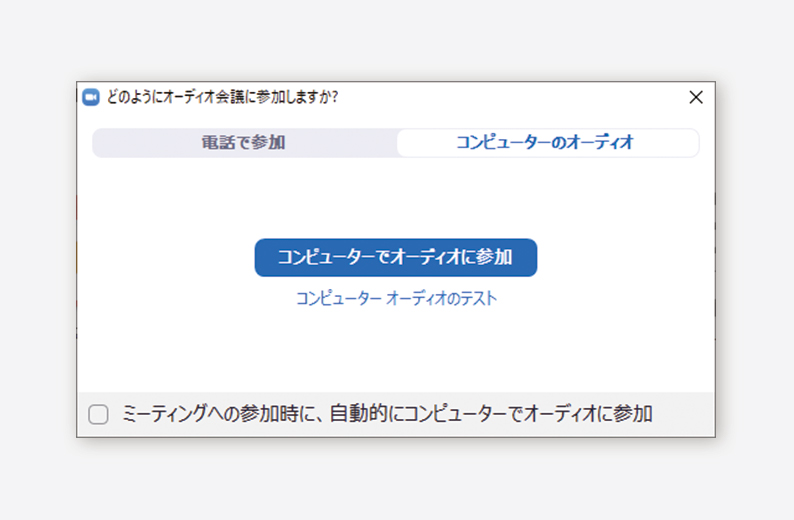Close the audio conference dialog with X
The height and width of the screenshot is (520, 794).
(x=696, y=97)
